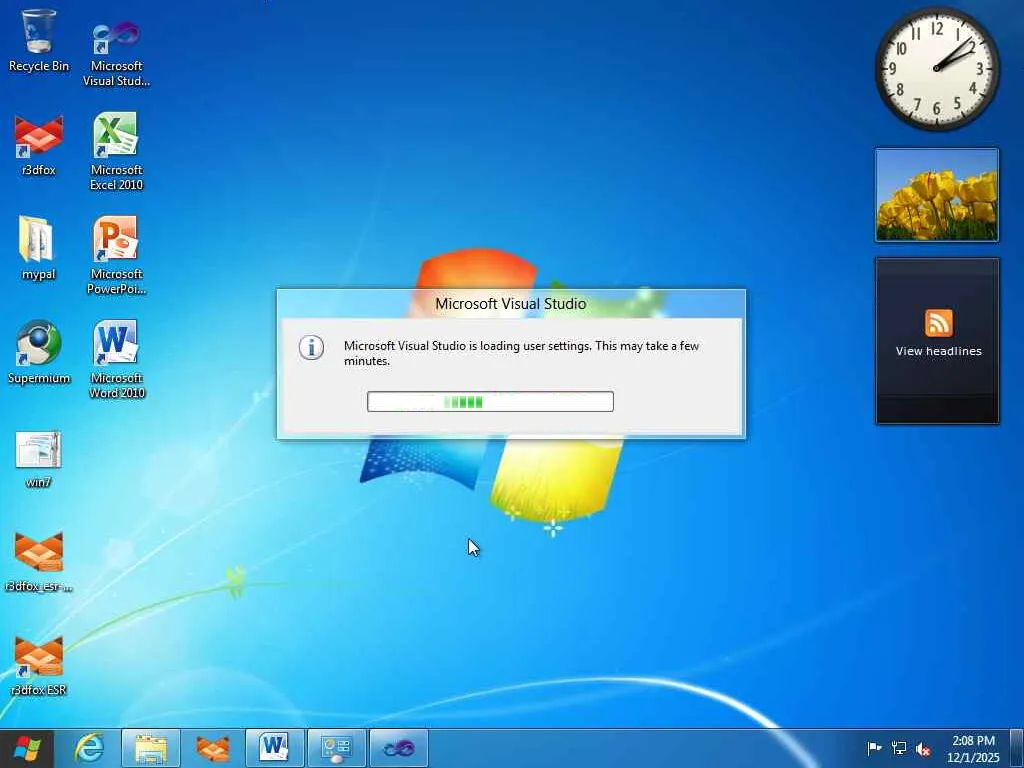Image resolution: width=1024 pixels, height=768 pixels.
Task: Select the r3dfox ESR shortcut
Action: tap(39, 666)
